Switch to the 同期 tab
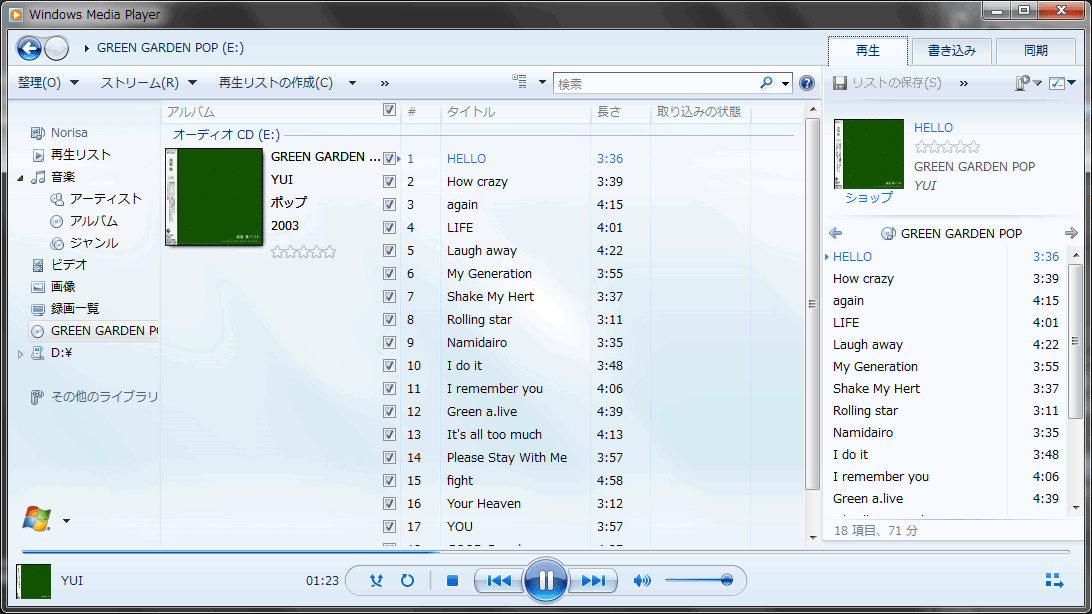Viewport: 1092px width, 614px height. pyautogui.click(x=1036, y=50)
